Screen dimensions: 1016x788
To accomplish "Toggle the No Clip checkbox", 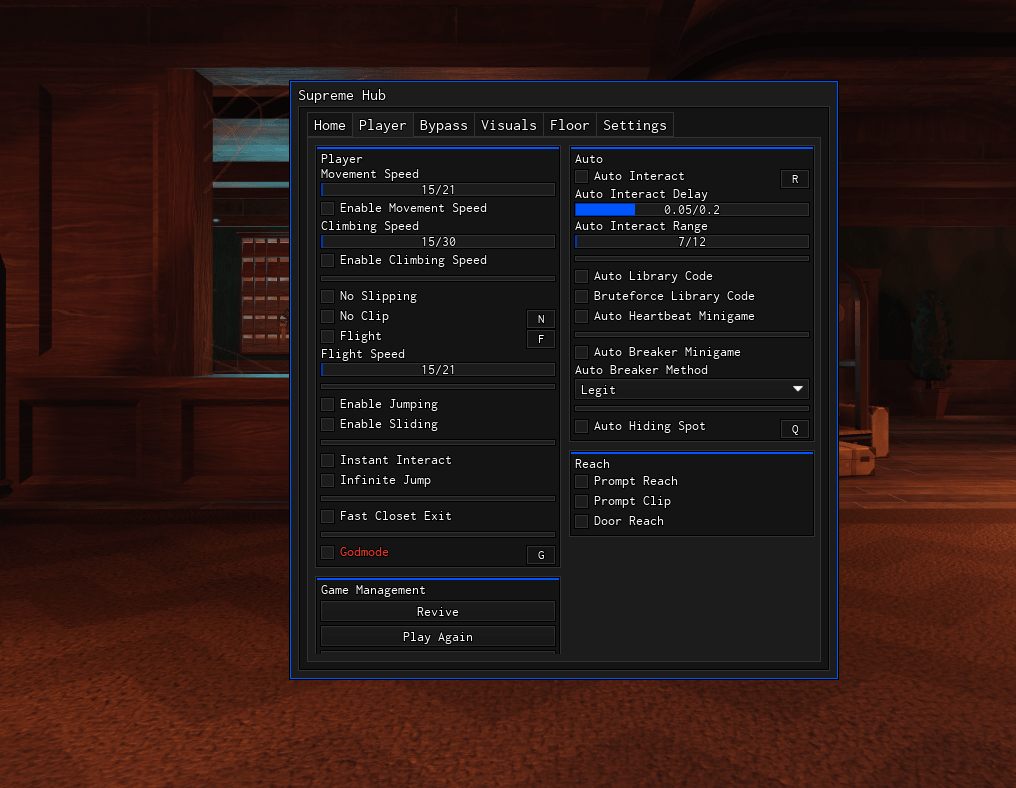I will [x=328, y=316].
